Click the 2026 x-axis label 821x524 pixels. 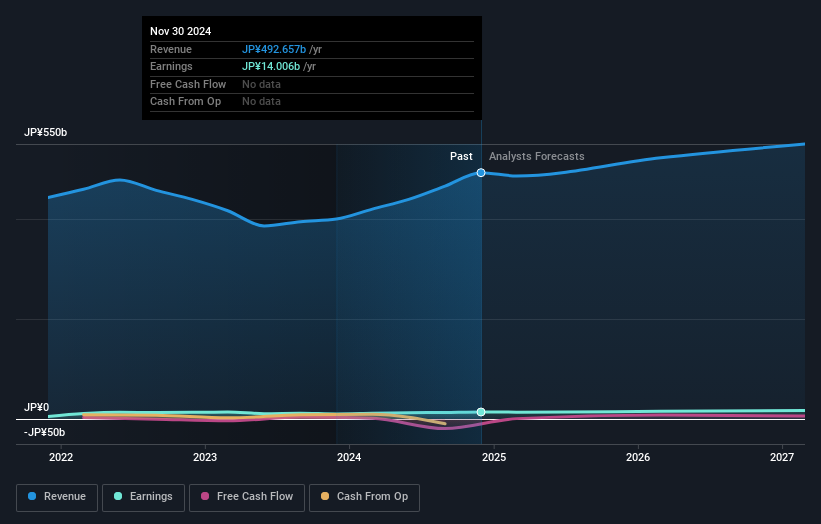(638, 457)
